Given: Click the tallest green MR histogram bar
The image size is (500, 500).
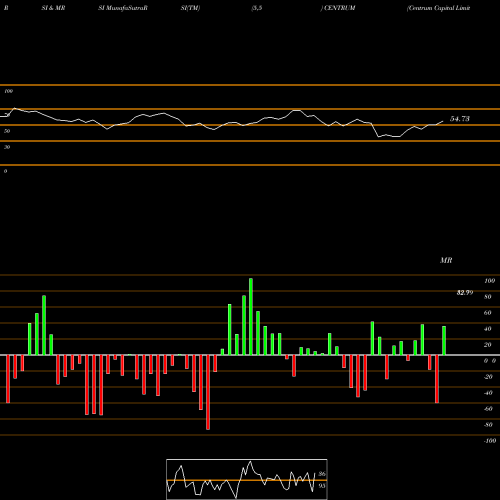Looking at the screenshot, I should 251,317.
